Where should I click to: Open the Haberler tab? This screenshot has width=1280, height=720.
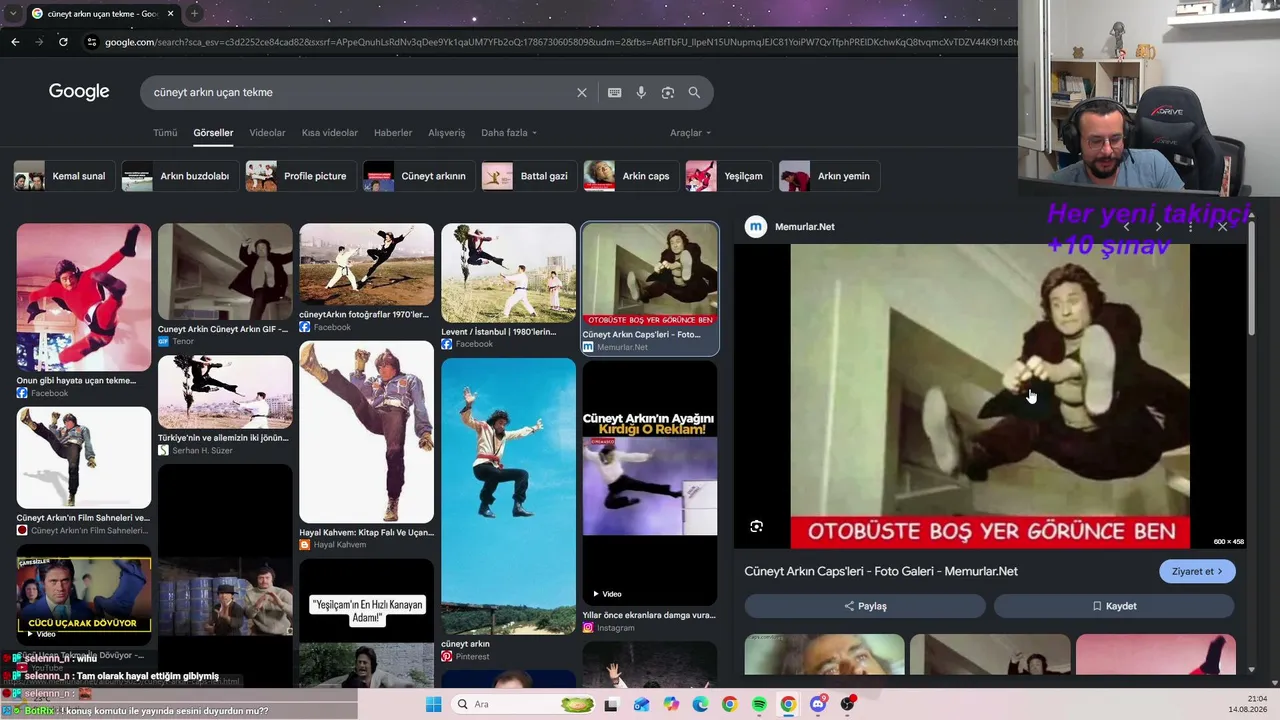click(x=393, y=133)
